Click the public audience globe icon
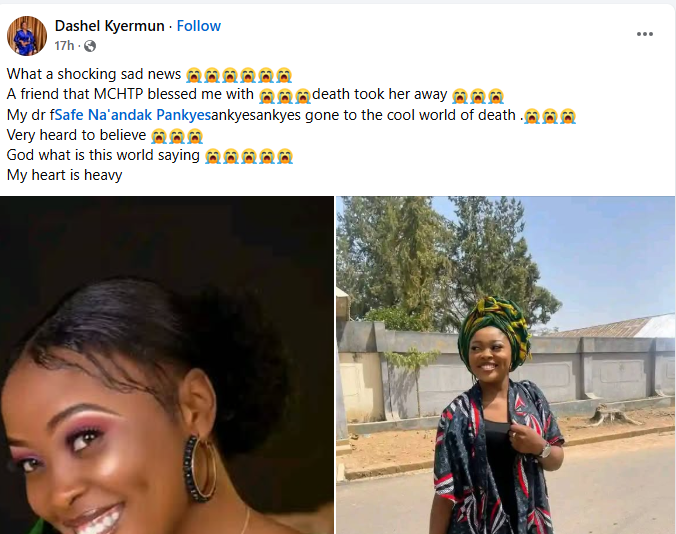Image resolution: width=676 pixels, height=534 pixels. [x=90, y=46]
